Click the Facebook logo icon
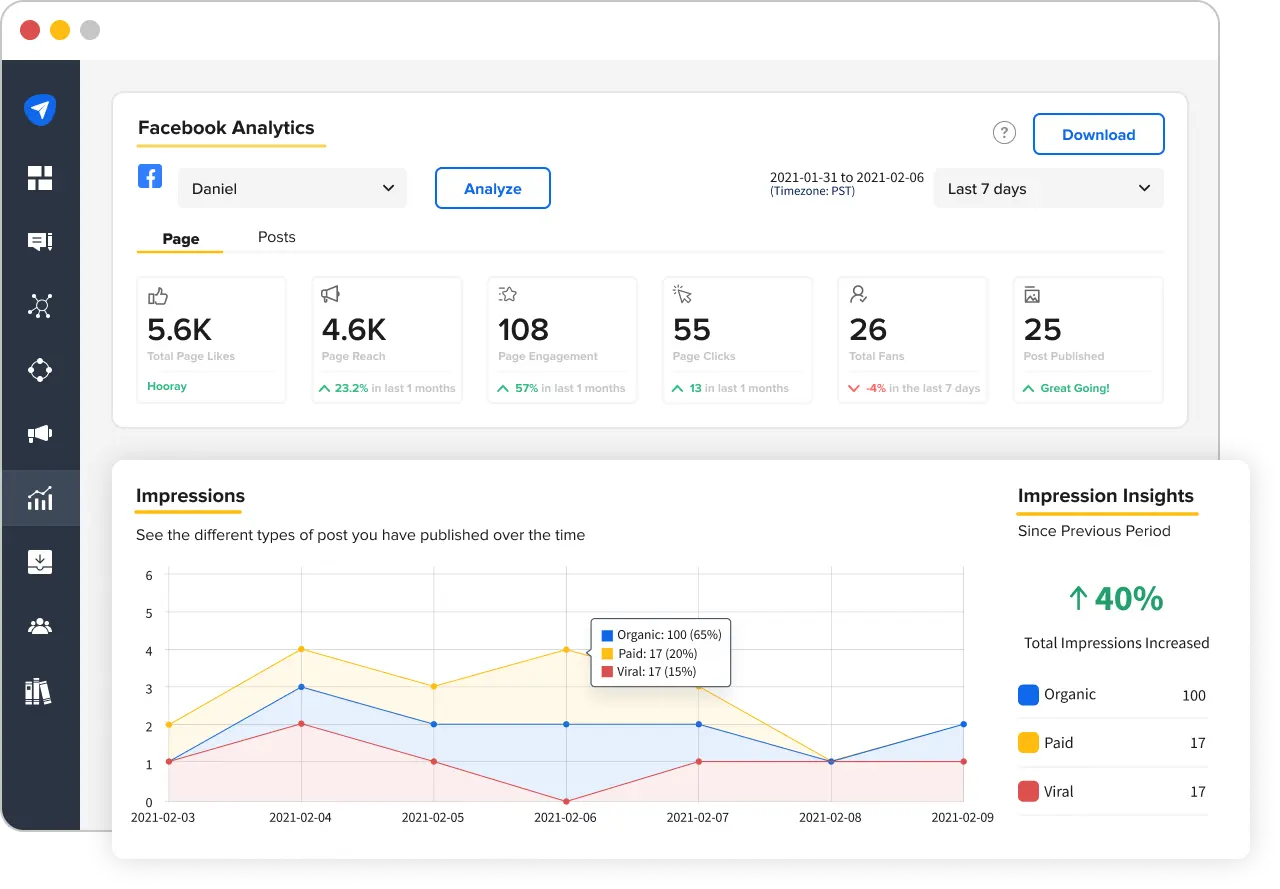Viewport: 1280px width, 889px height. click(149, 177)
